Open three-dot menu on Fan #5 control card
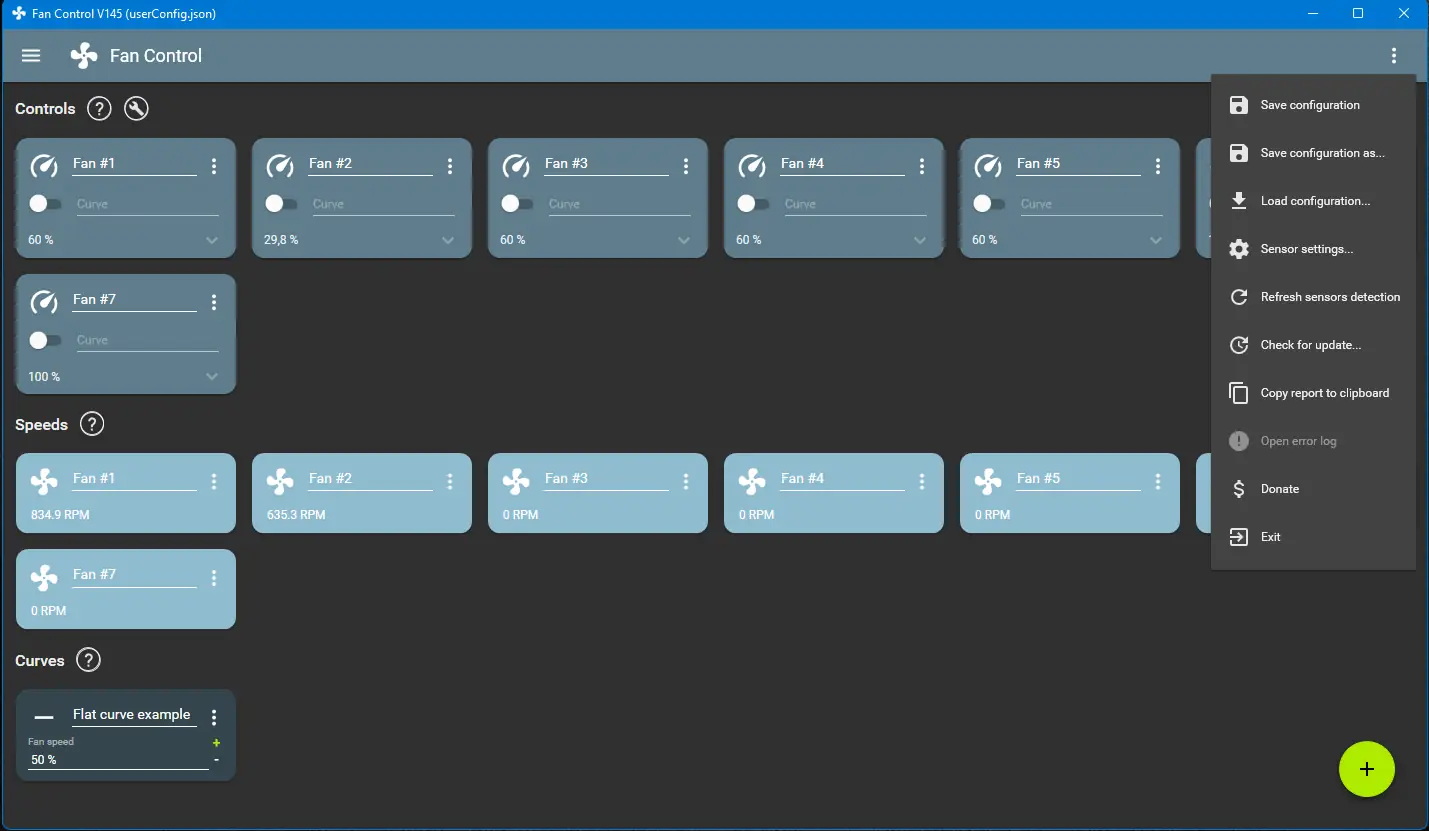 tap(1158, 166)
